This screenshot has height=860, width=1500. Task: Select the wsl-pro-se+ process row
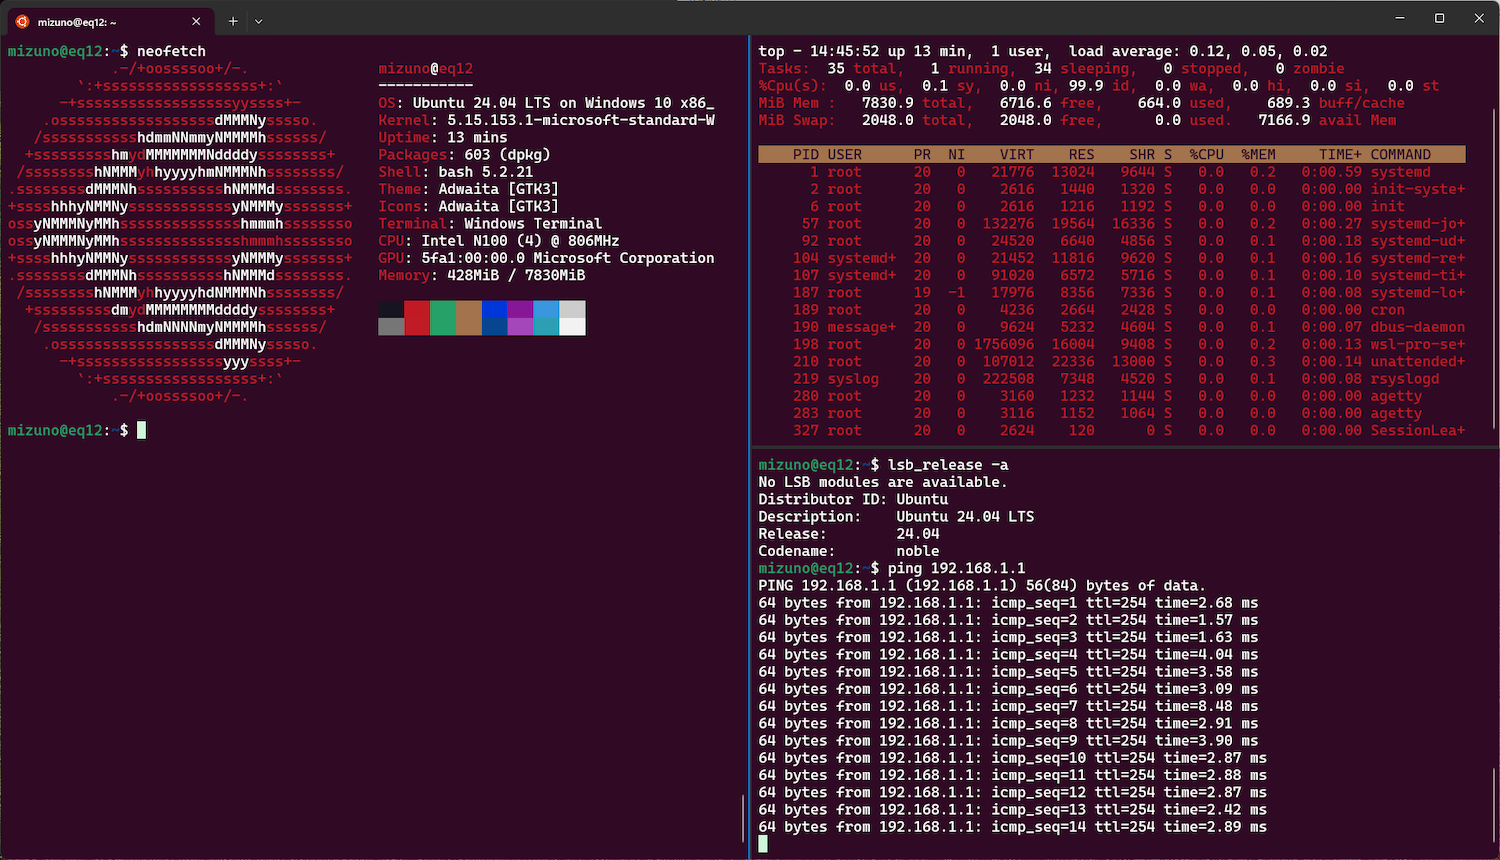tap(1112, 345)
